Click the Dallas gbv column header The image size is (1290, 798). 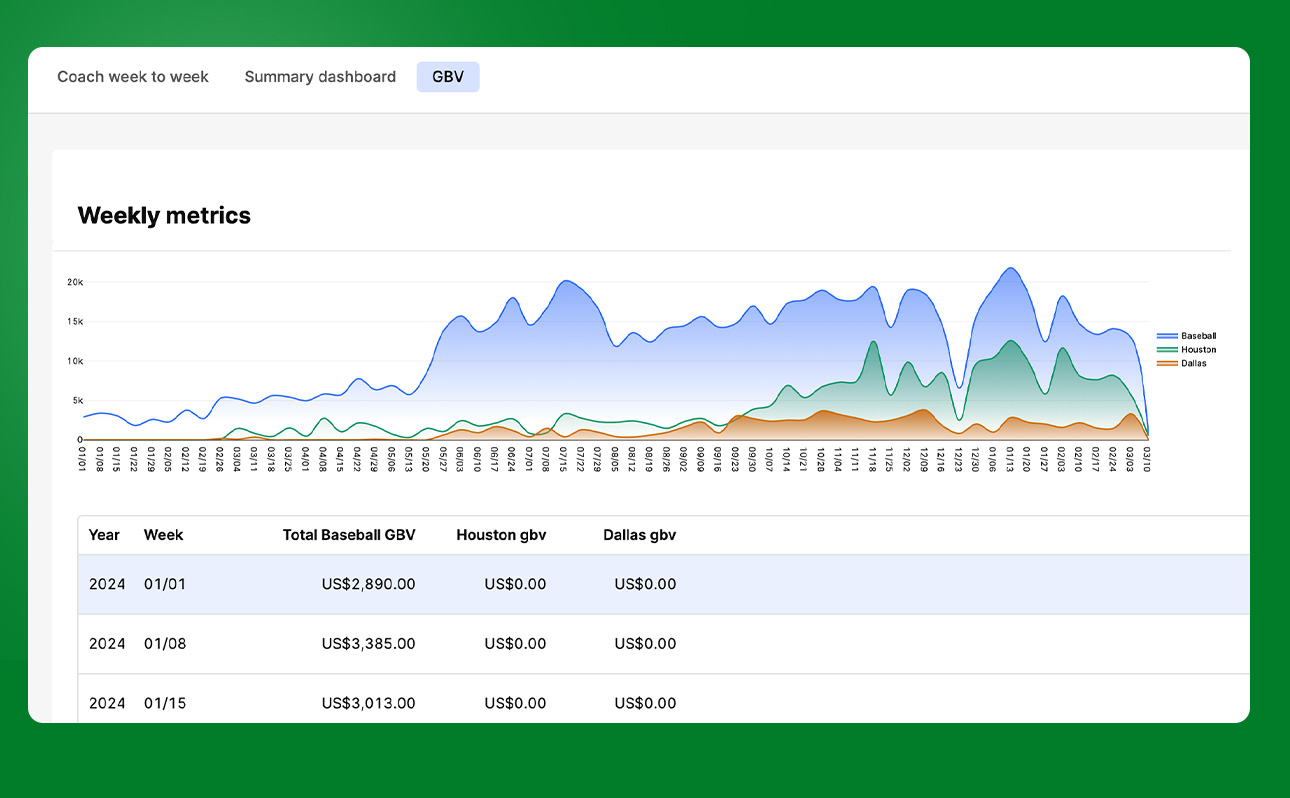coord(639,535)
